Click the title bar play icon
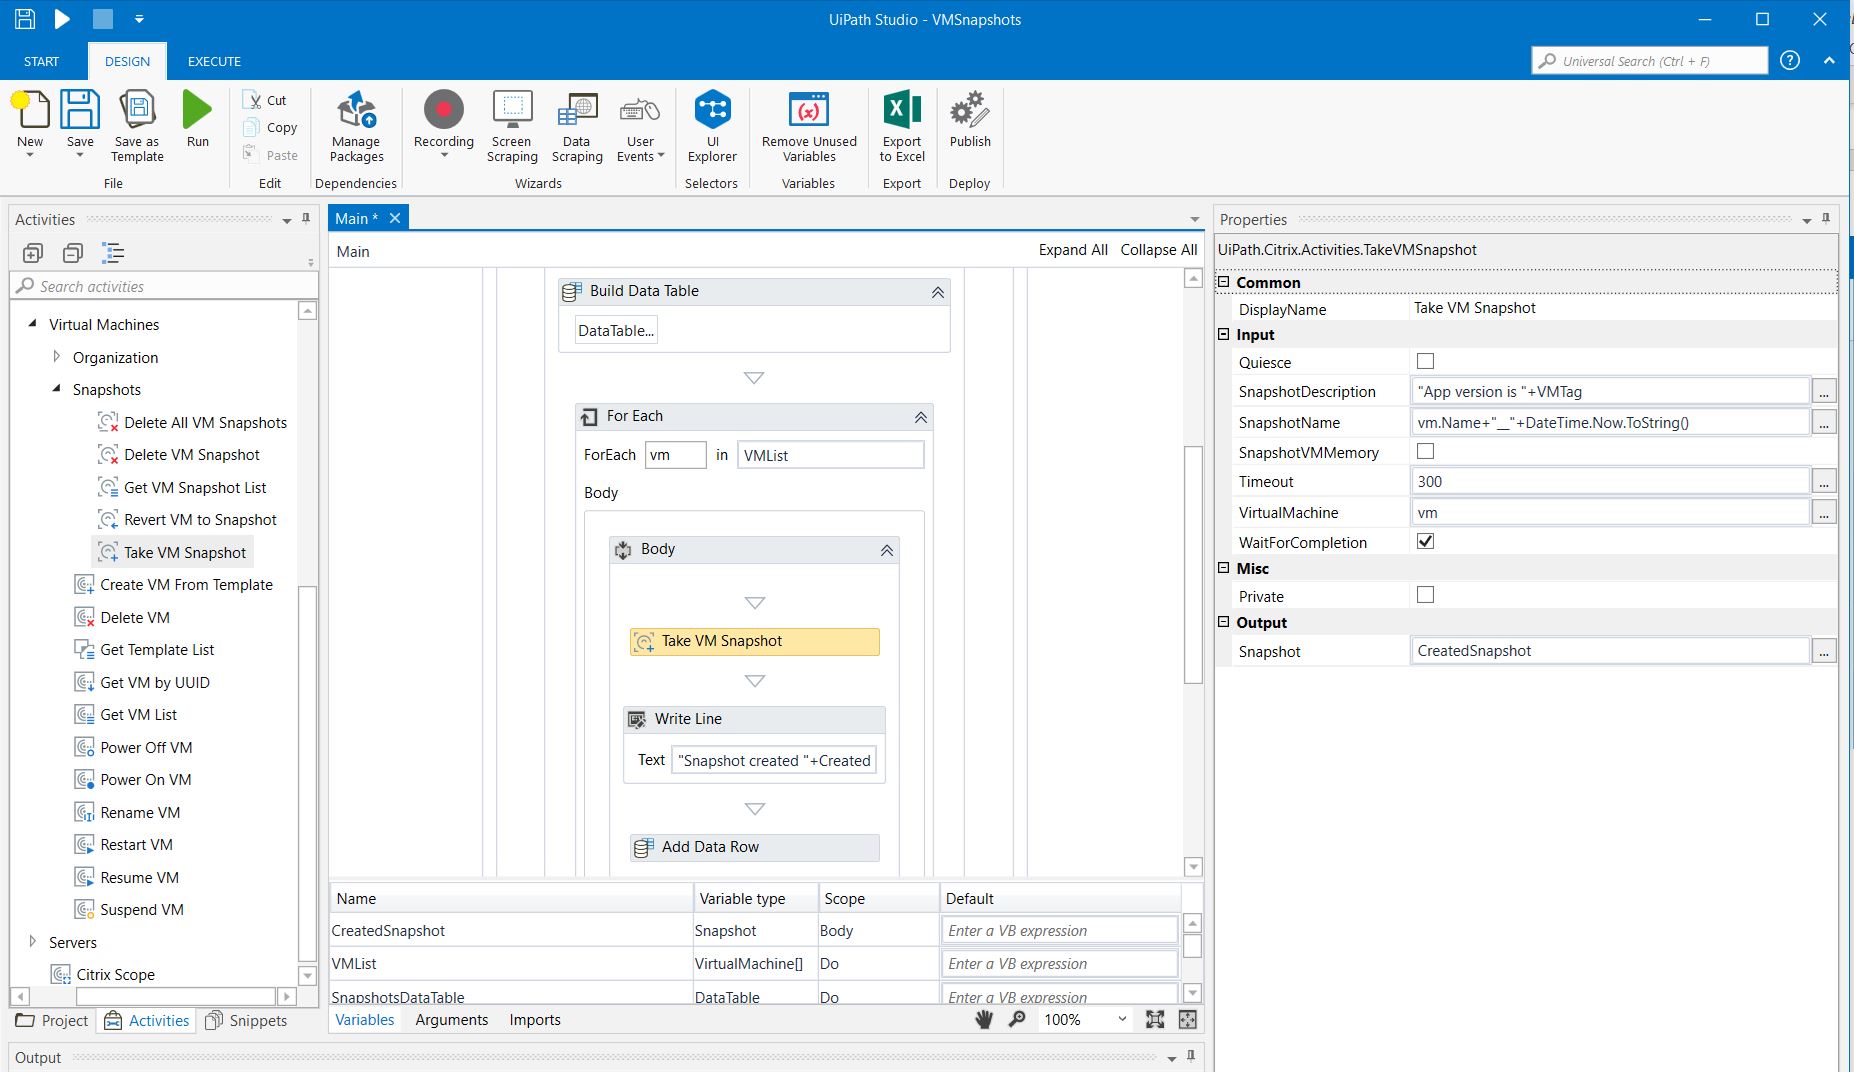Screen dimensions: 1854x1072 point(62,19)
